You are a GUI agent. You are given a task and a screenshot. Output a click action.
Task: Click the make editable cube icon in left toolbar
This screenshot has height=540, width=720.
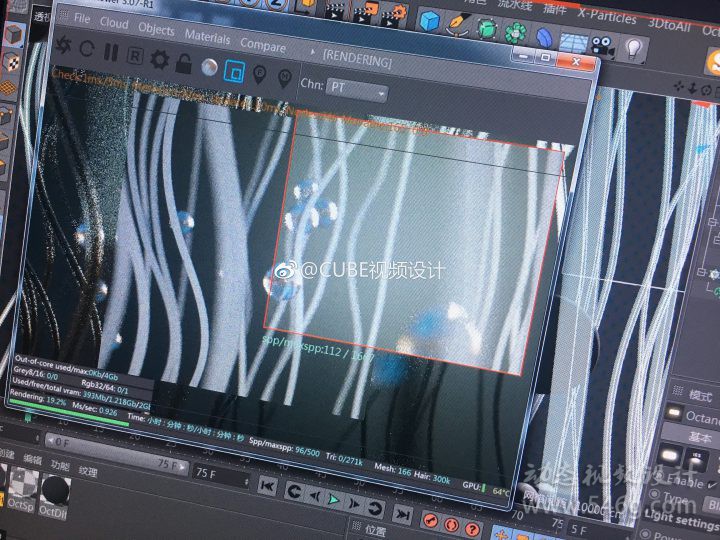click(x=14, y=35)
